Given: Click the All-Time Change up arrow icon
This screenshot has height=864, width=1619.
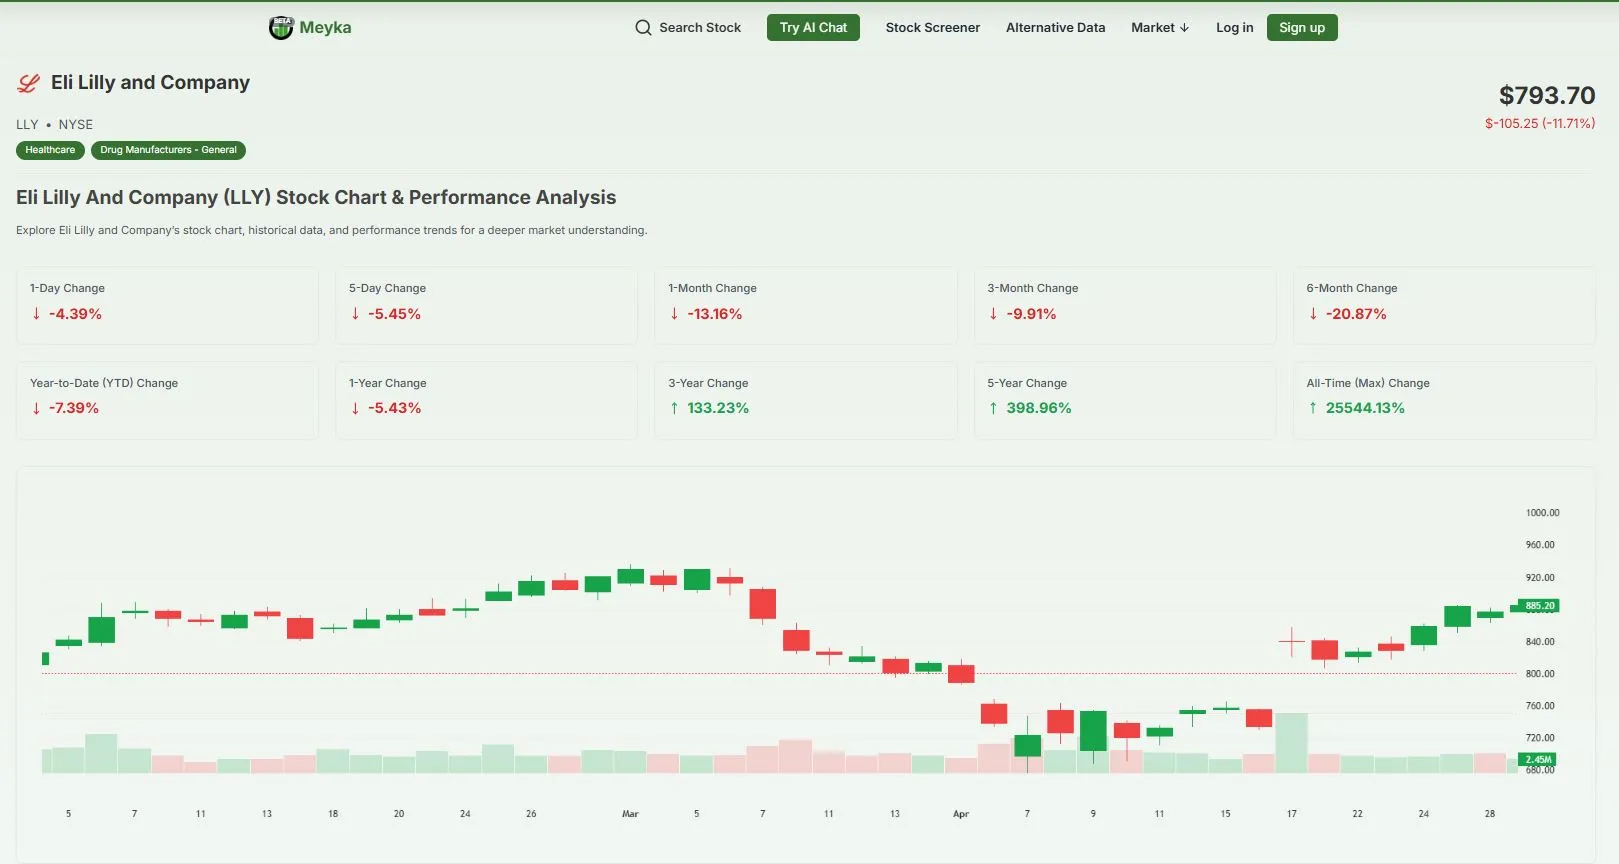Looking at the screenshot, I should click(1313, 408).
